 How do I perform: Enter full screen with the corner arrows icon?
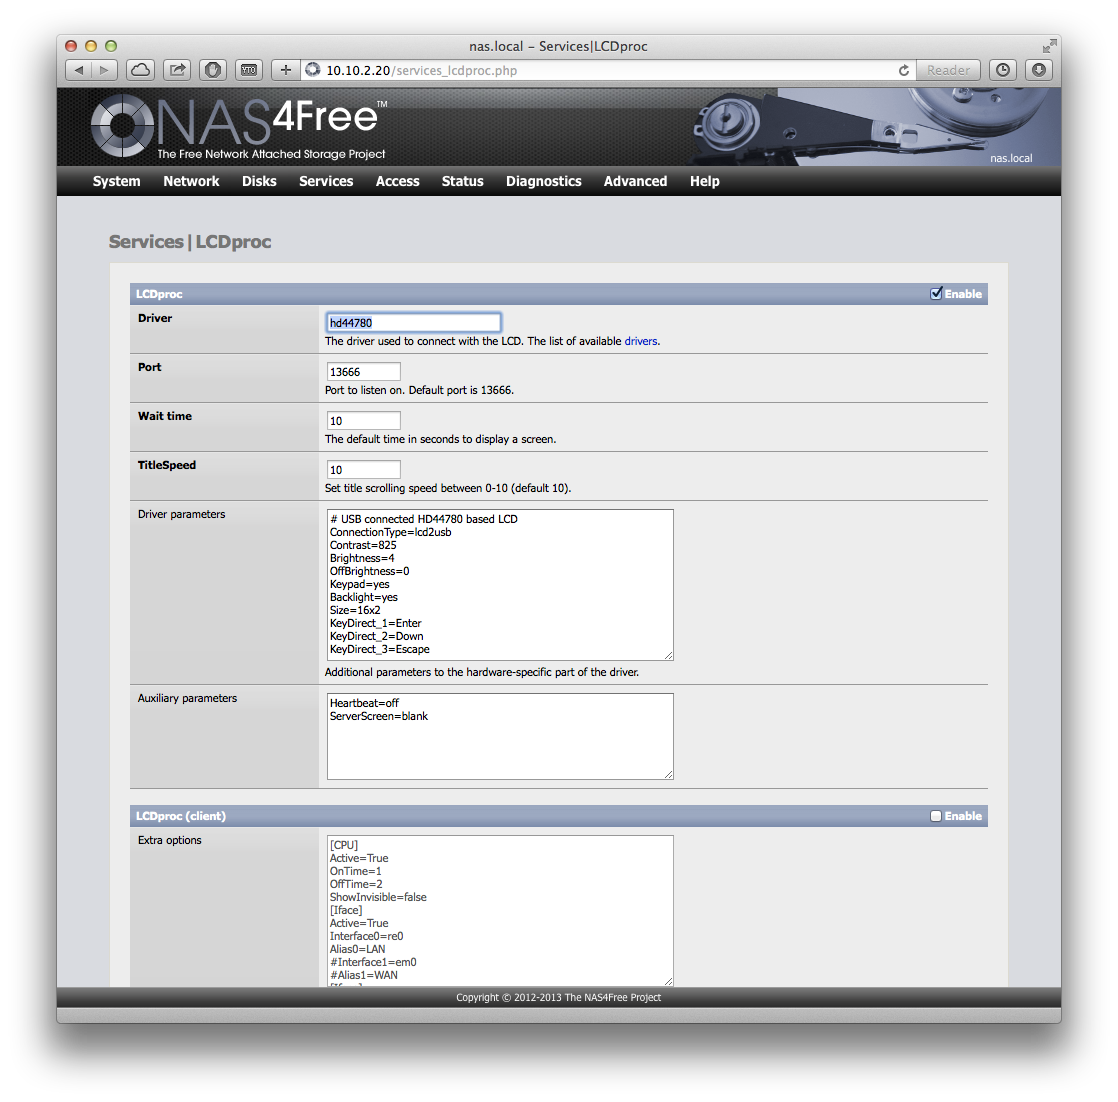pos(1049,46)
